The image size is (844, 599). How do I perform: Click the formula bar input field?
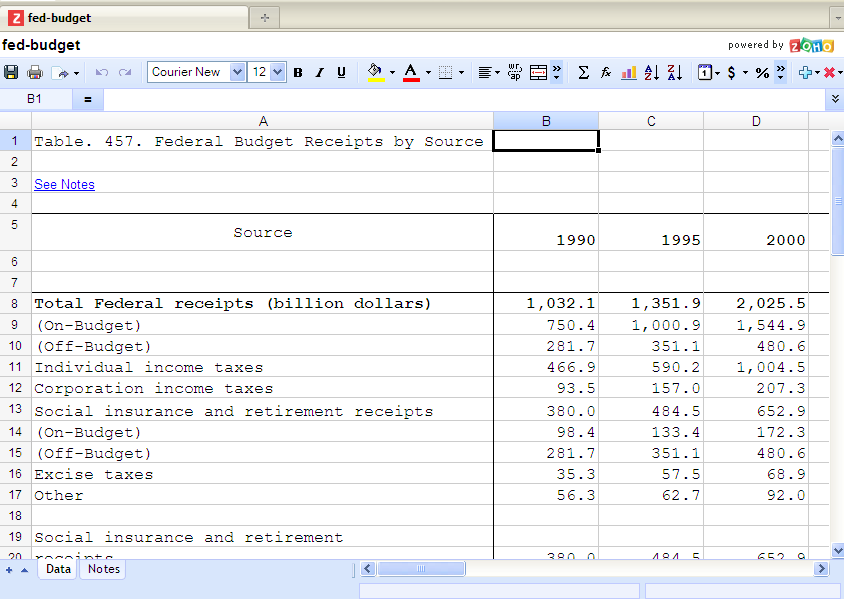[460, 99]
